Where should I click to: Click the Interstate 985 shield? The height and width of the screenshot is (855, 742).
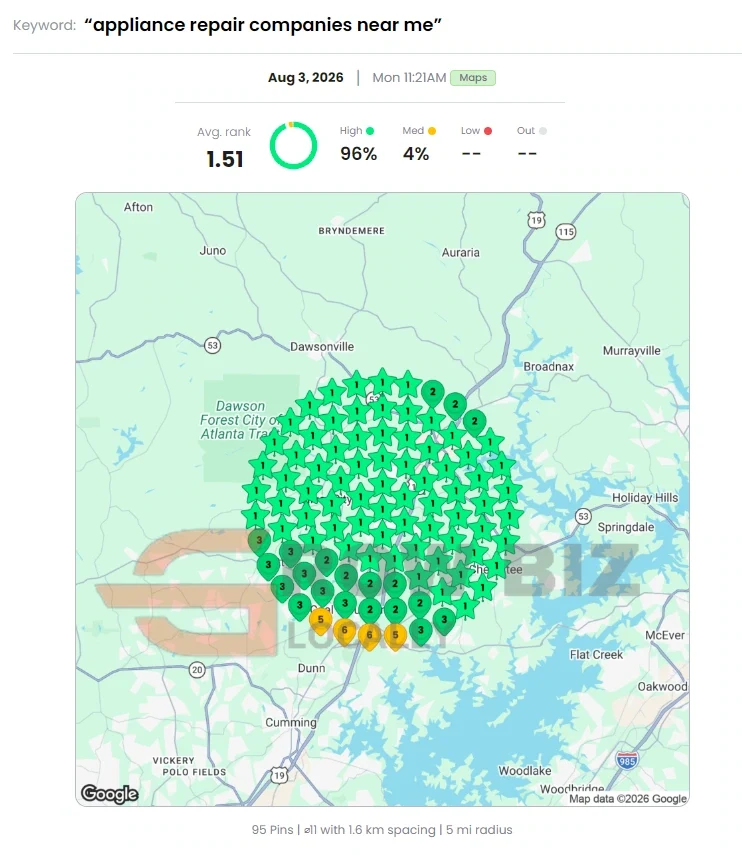coord(627,760)
